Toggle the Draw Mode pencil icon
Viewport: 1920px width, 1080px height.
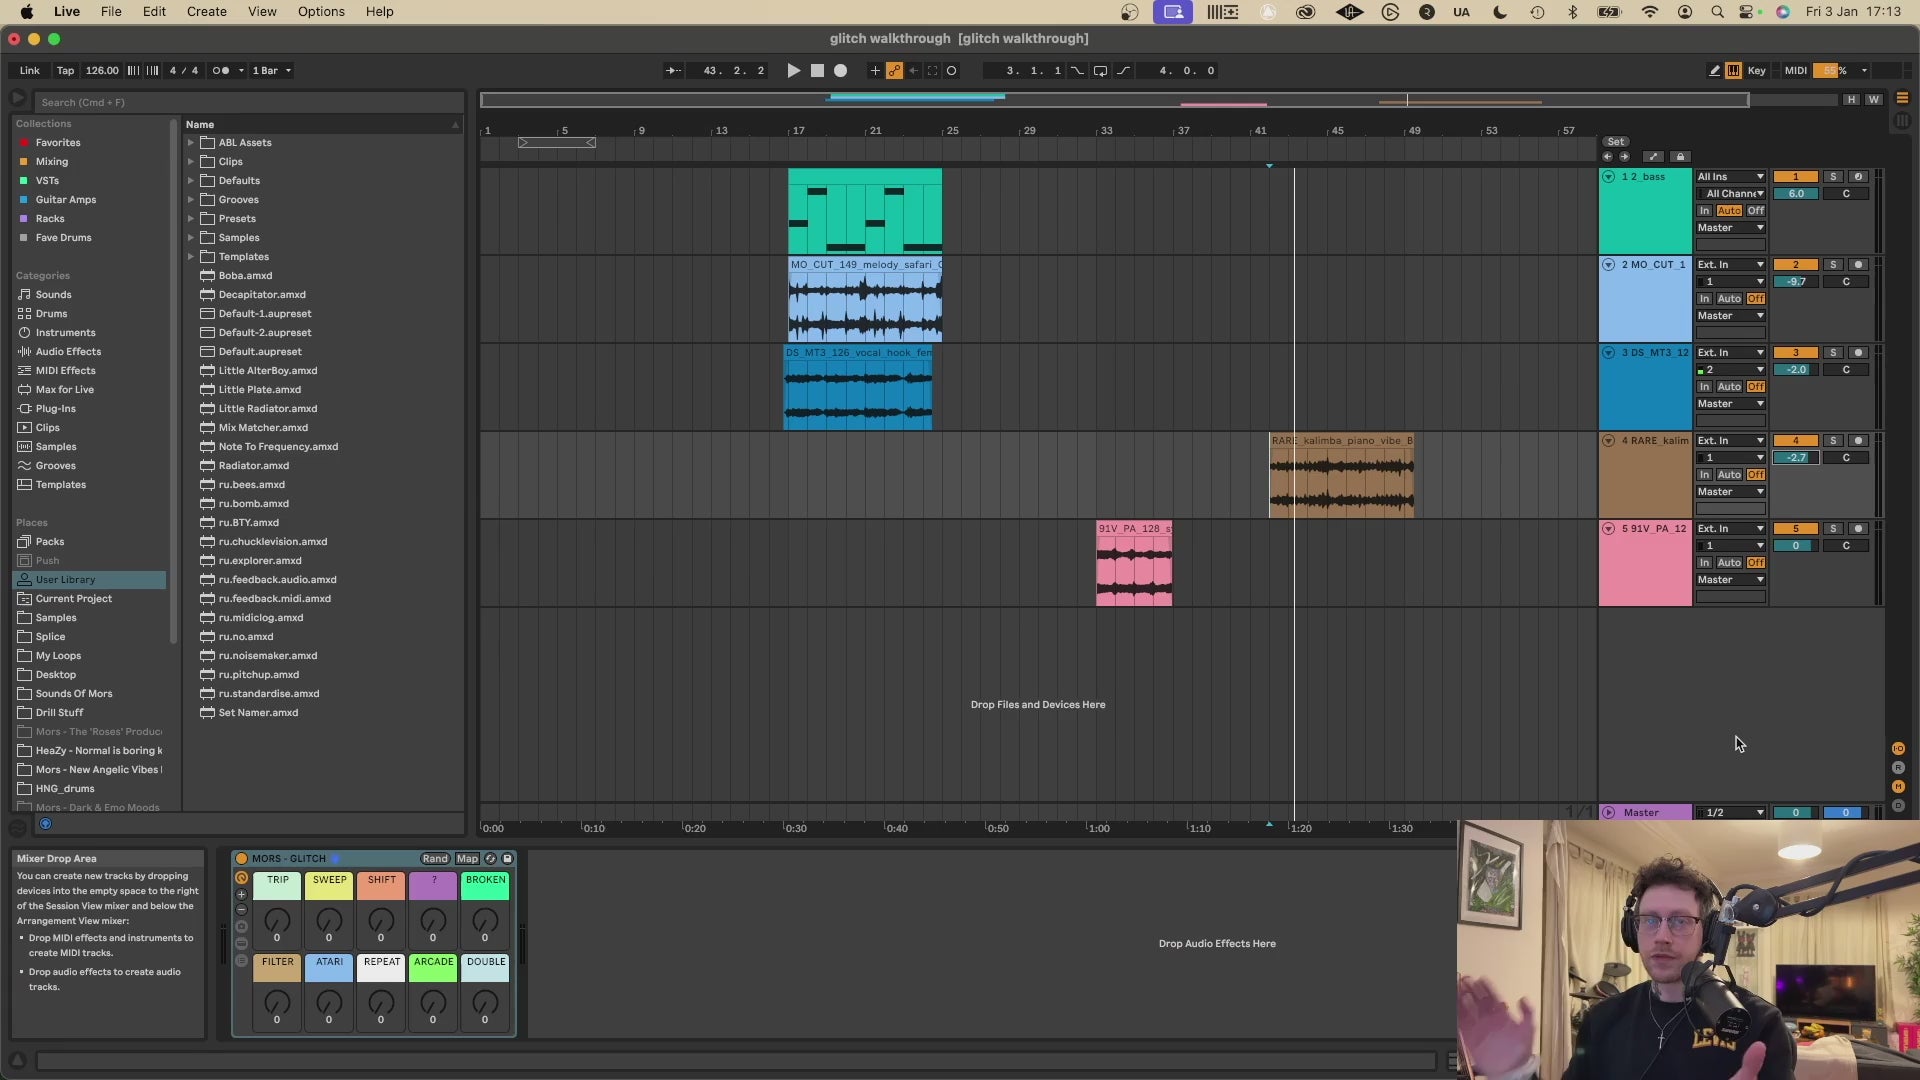click(1714, 71)
